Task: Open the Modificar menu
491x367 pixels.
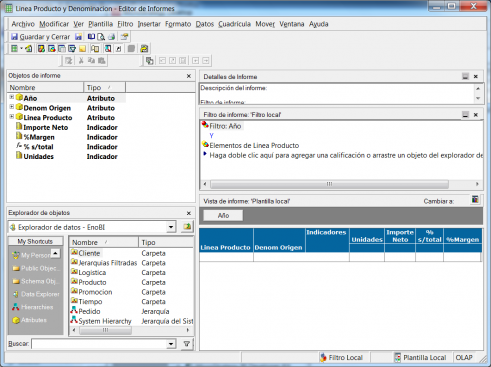Action: coord(54,24)
